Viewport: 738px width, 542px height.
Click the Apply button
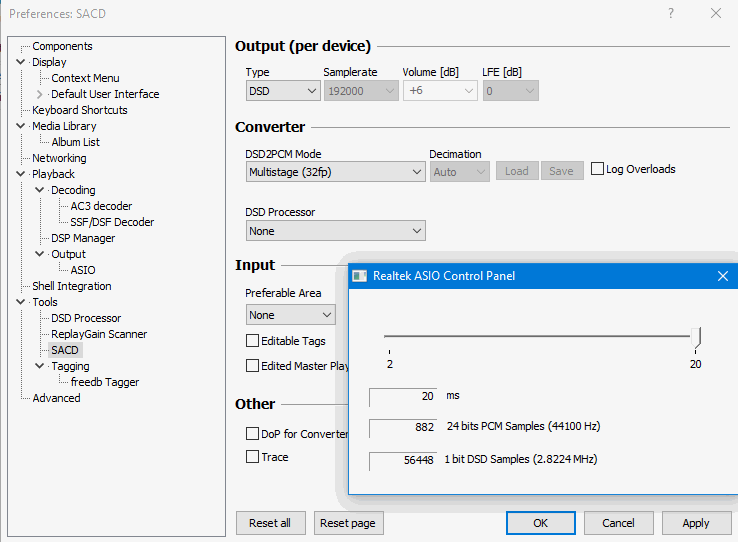696,523
